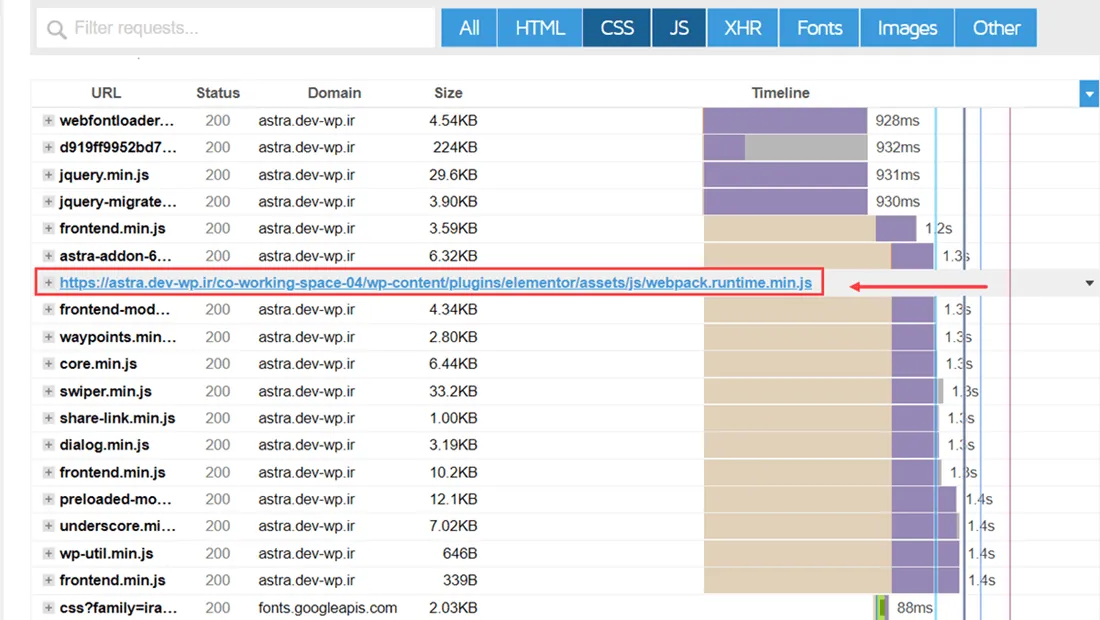Expand the frontend.min.js 10.2KB row
Viewport: 1100px width, 620px height.
pos(48,472)
